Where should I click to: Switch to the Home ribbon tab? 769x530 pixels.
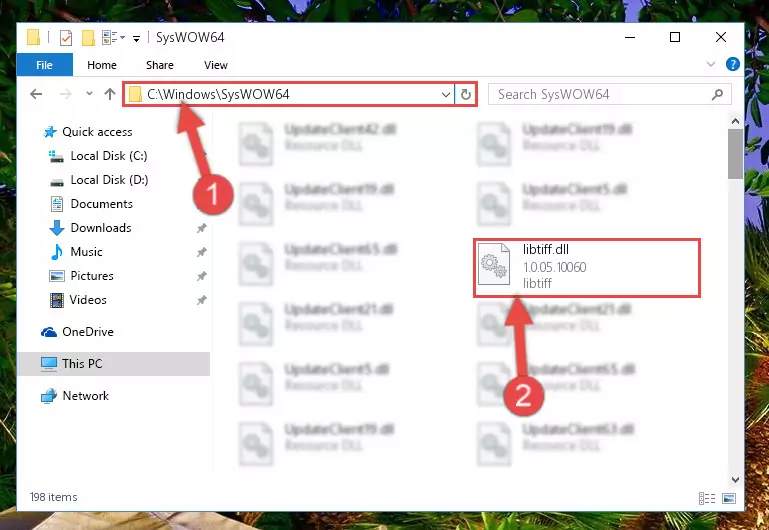(x=102, y=65)
